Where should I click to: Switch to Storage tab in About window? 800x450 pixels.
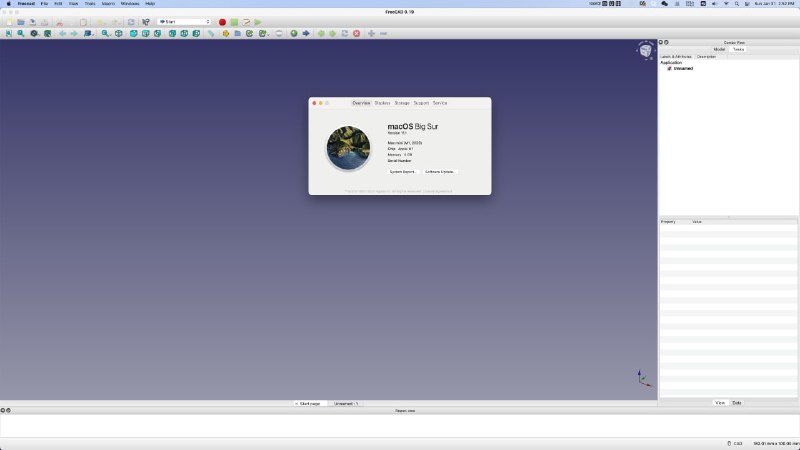click(x=402, y=103)
